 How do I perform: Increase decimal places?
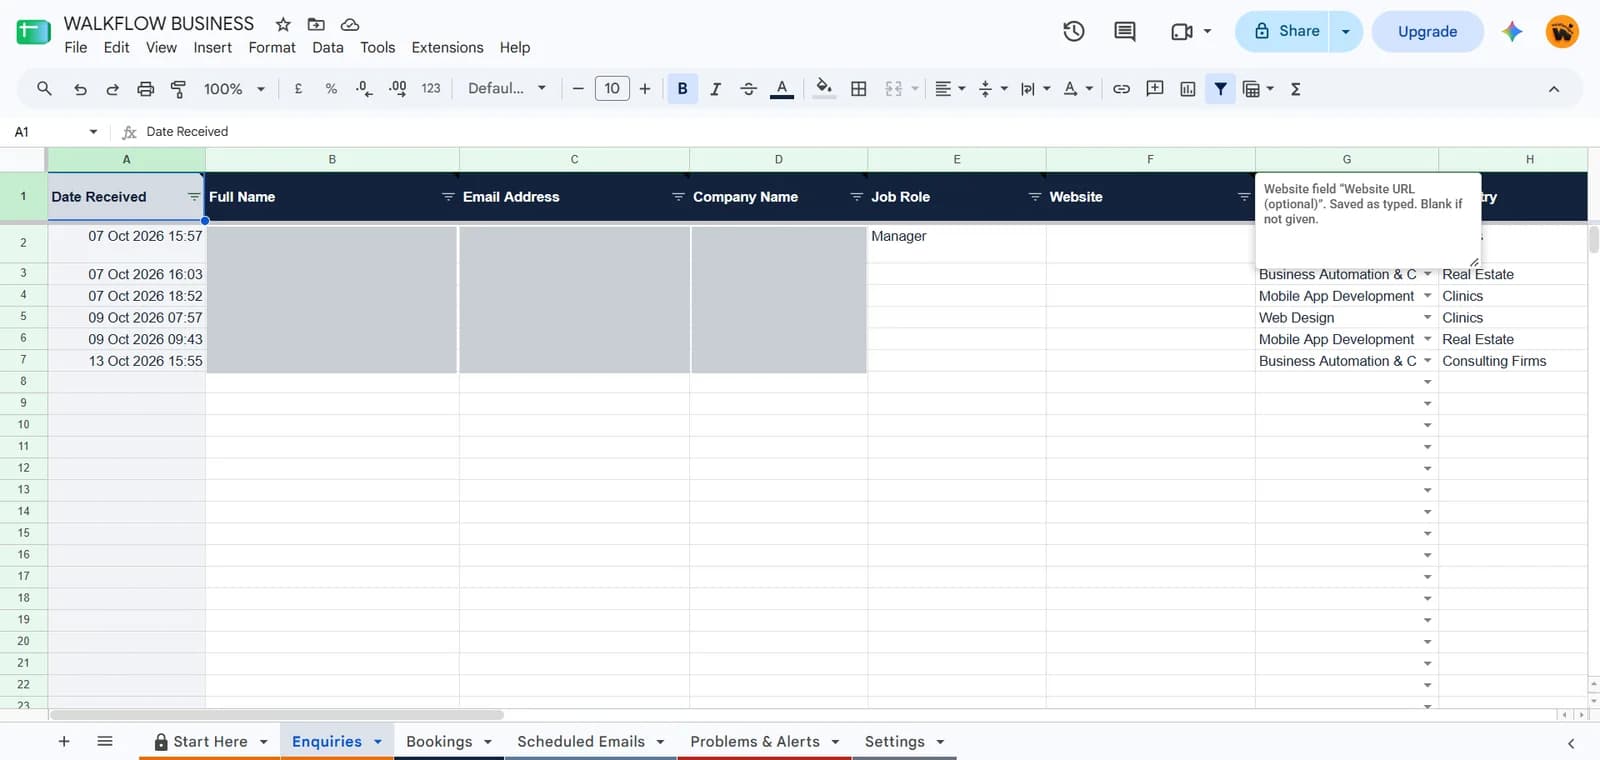(397, 89)
